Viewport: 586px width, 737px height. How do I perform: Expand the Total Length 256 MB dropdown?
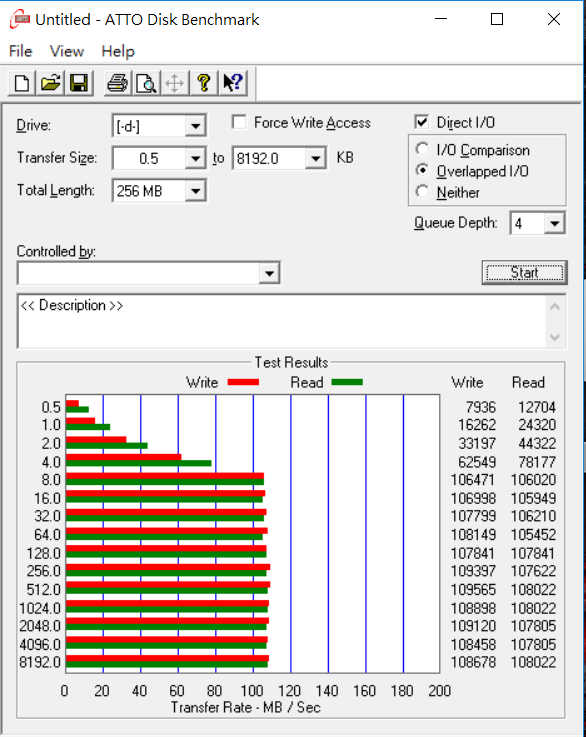pyautogui.click(x=195, y=191)
